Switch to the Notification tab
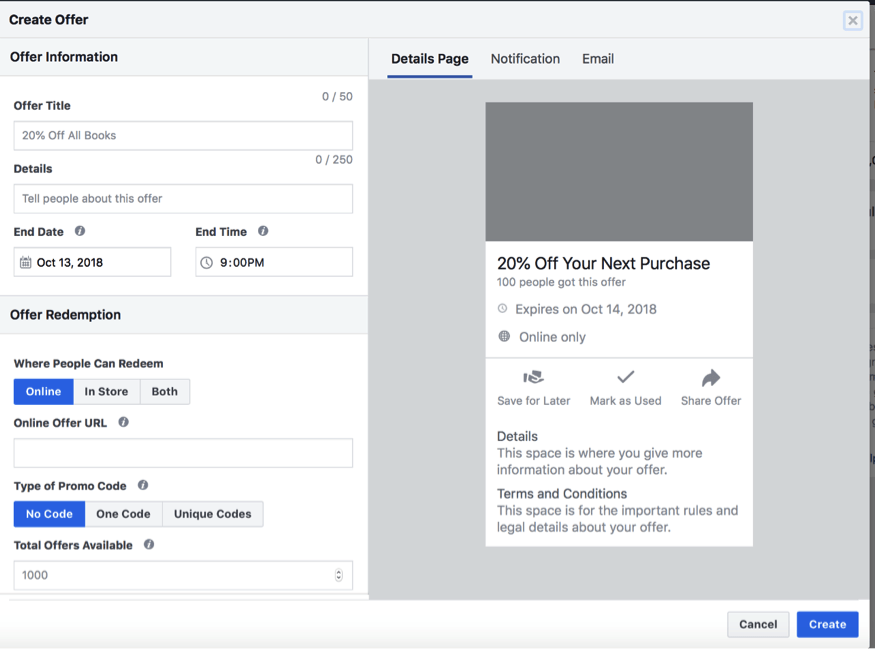875x649 pixels. coord(525,59)
